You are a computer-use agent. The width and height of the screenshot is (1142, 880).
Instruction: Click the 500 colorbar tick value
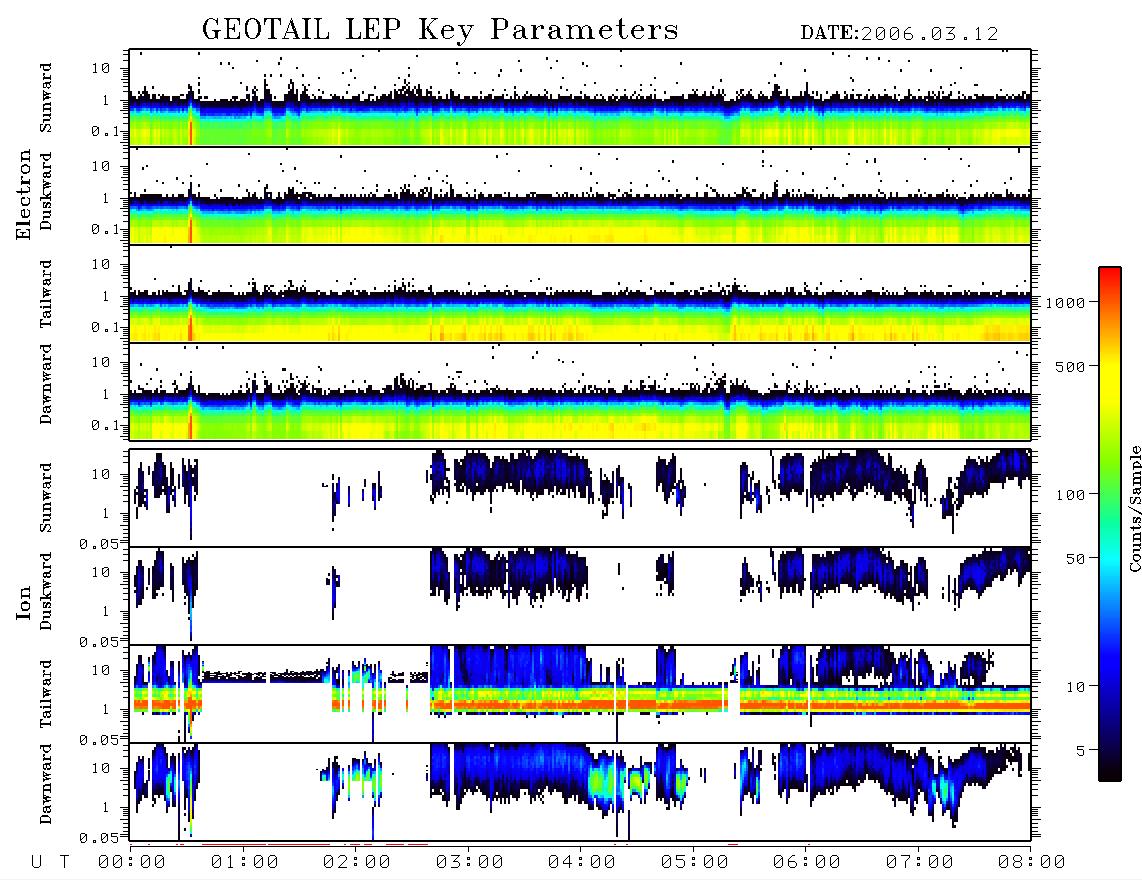pos(1070,367)
